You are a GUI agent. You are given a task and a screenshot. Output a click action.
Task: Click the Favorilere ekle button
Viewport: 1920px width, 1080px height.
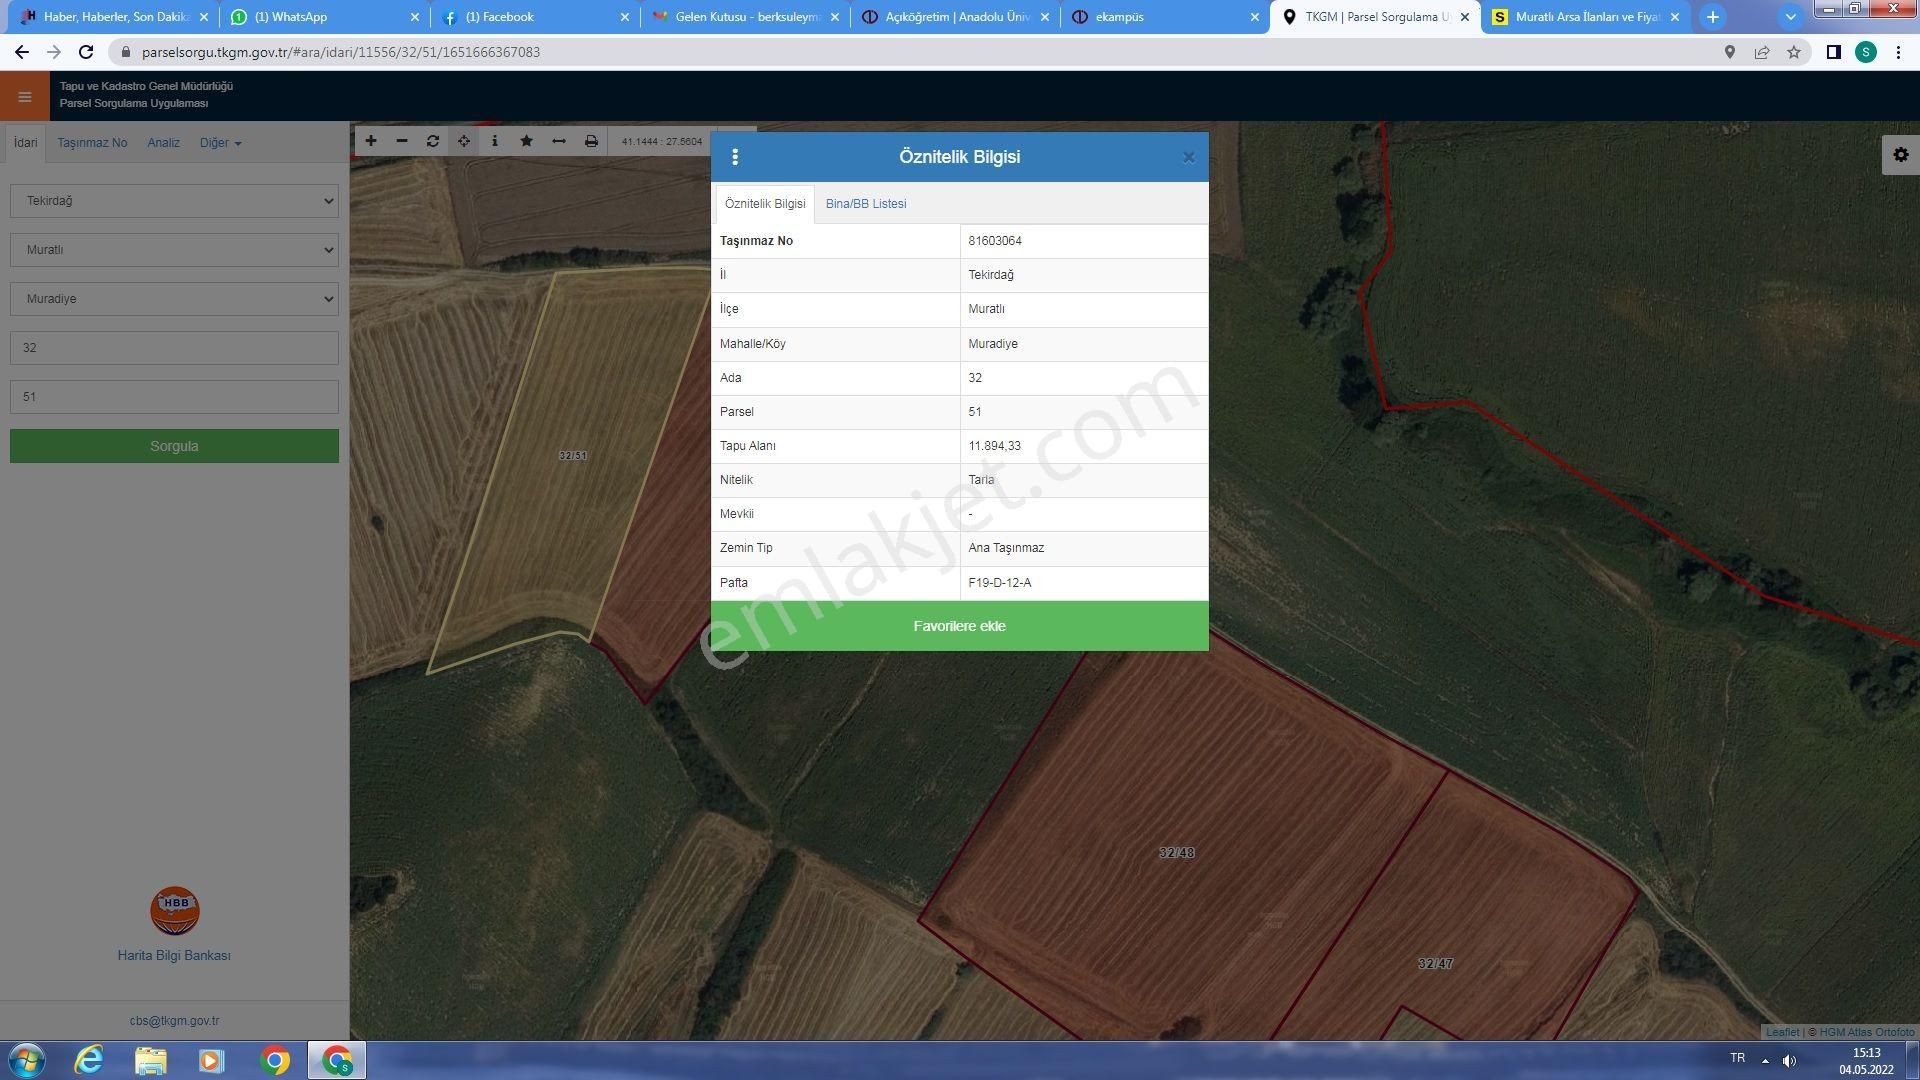[960, 626]
